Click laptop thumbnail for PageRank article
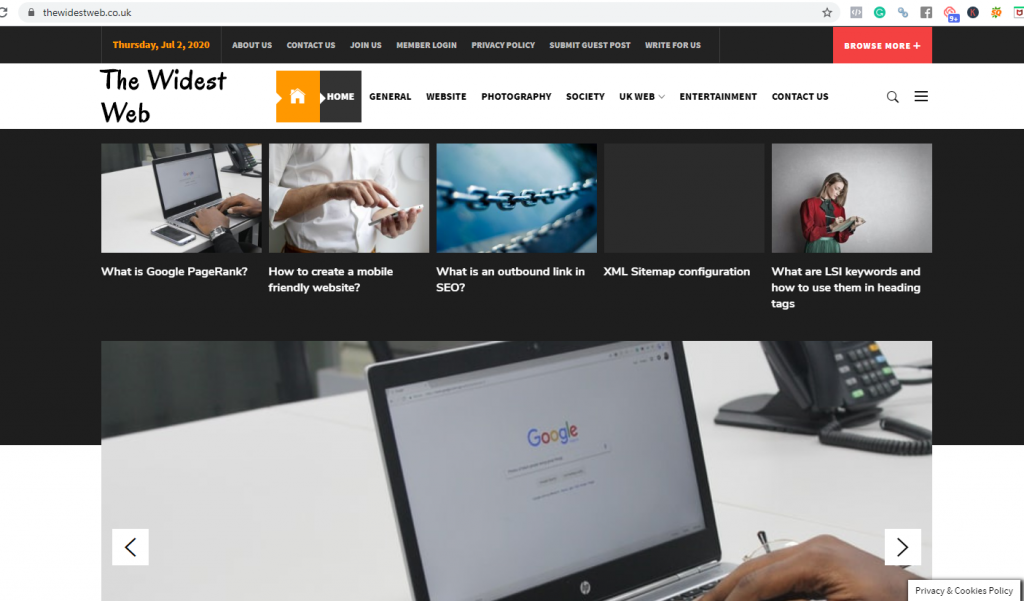This screenshot has width=1024, height=601. (x=181, y=198)
